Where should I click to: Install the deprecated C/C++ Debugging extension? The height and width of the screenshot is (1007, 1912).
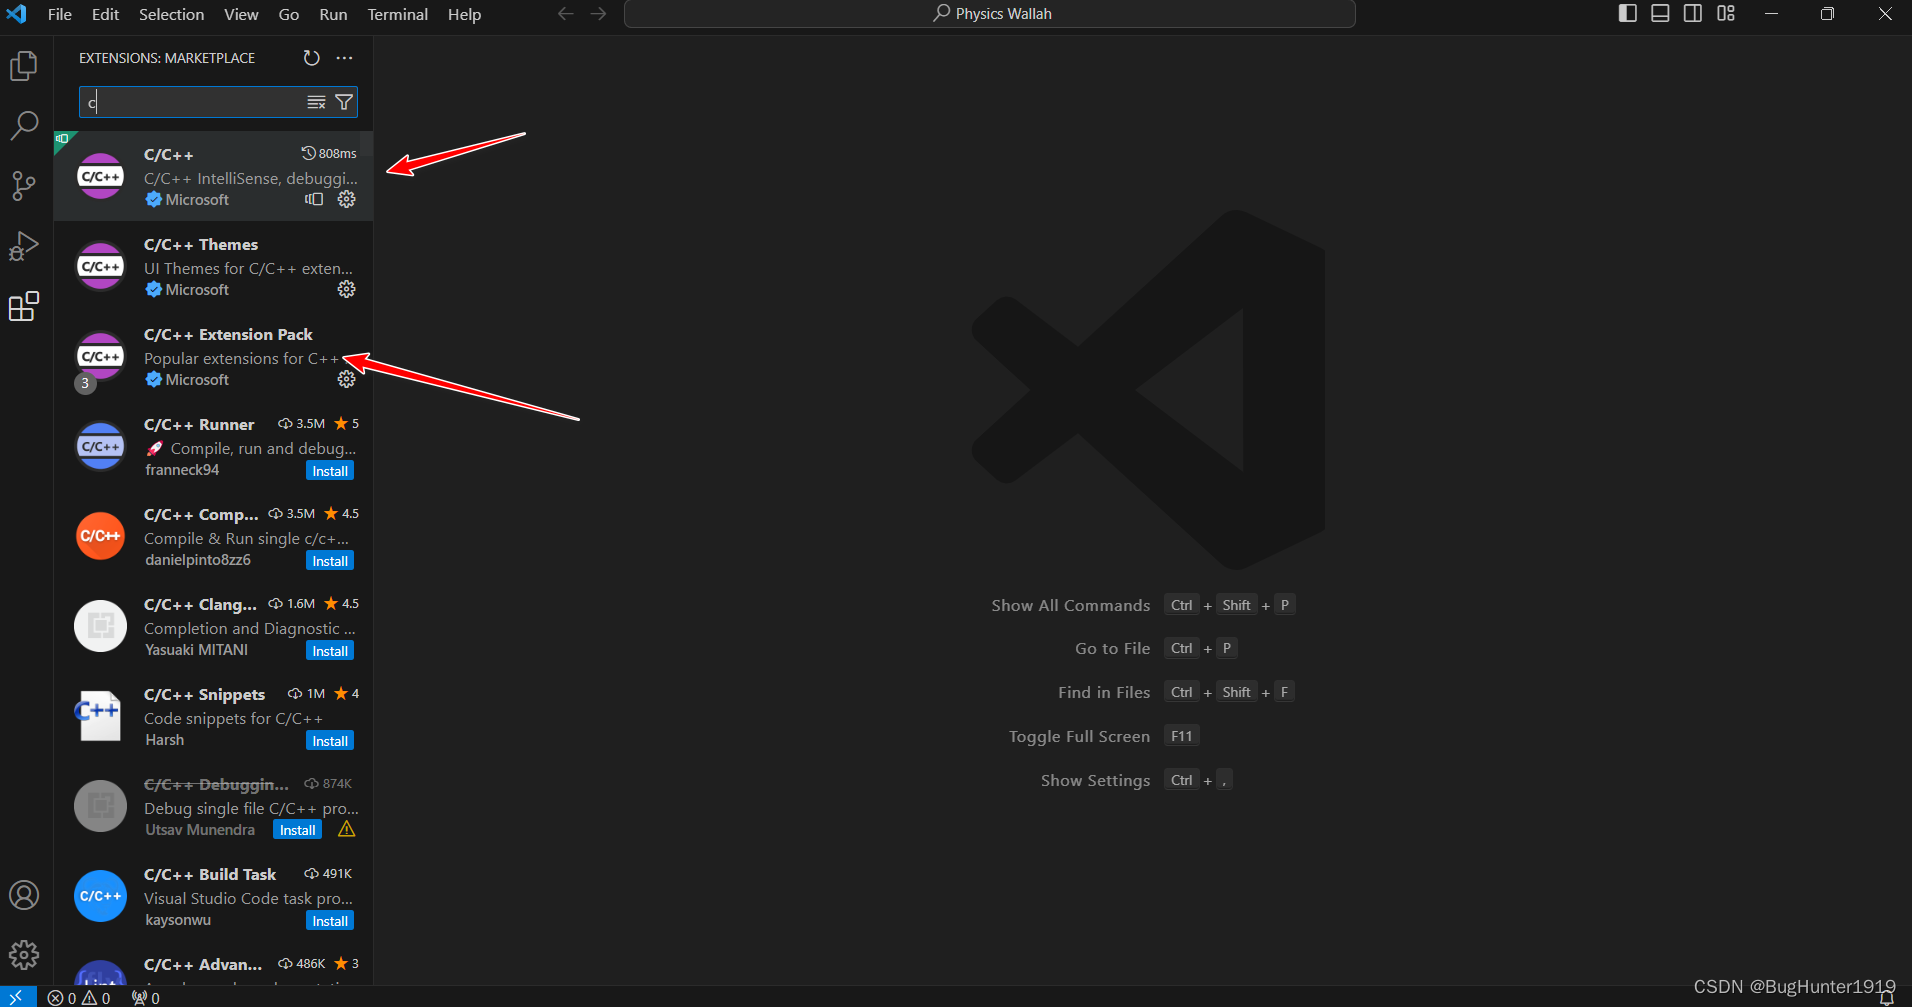[298, 830]
